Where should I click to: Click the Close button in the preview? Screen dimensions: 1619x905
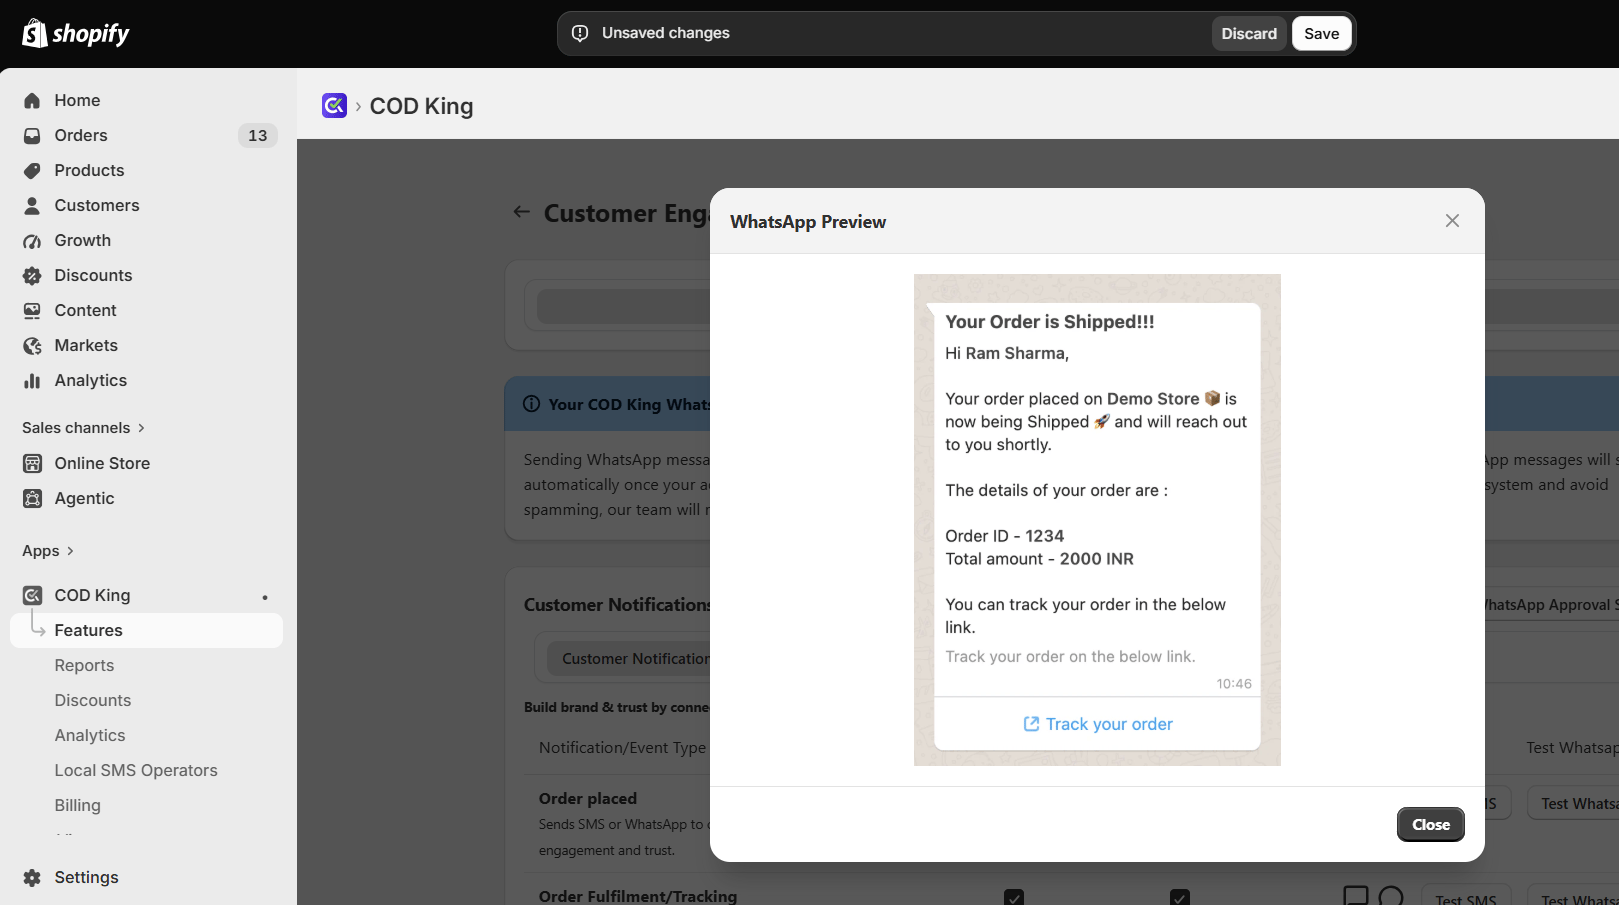click(x=1431, y=824)
